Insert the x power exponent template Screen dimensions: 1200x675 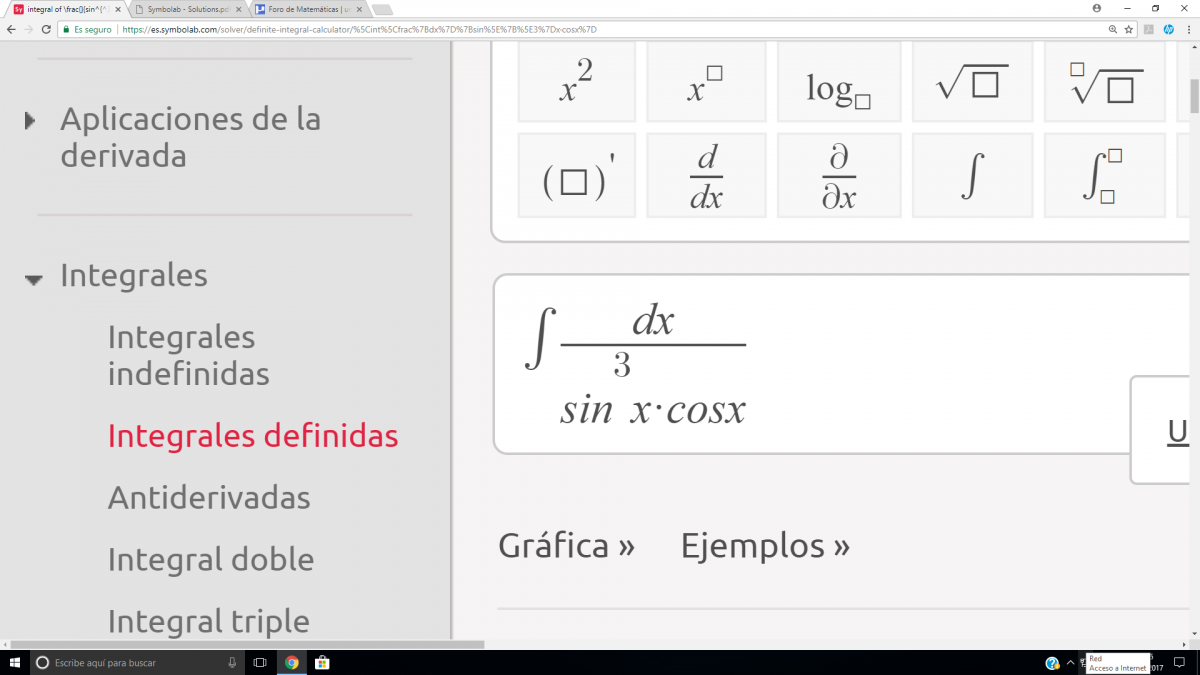706,82
